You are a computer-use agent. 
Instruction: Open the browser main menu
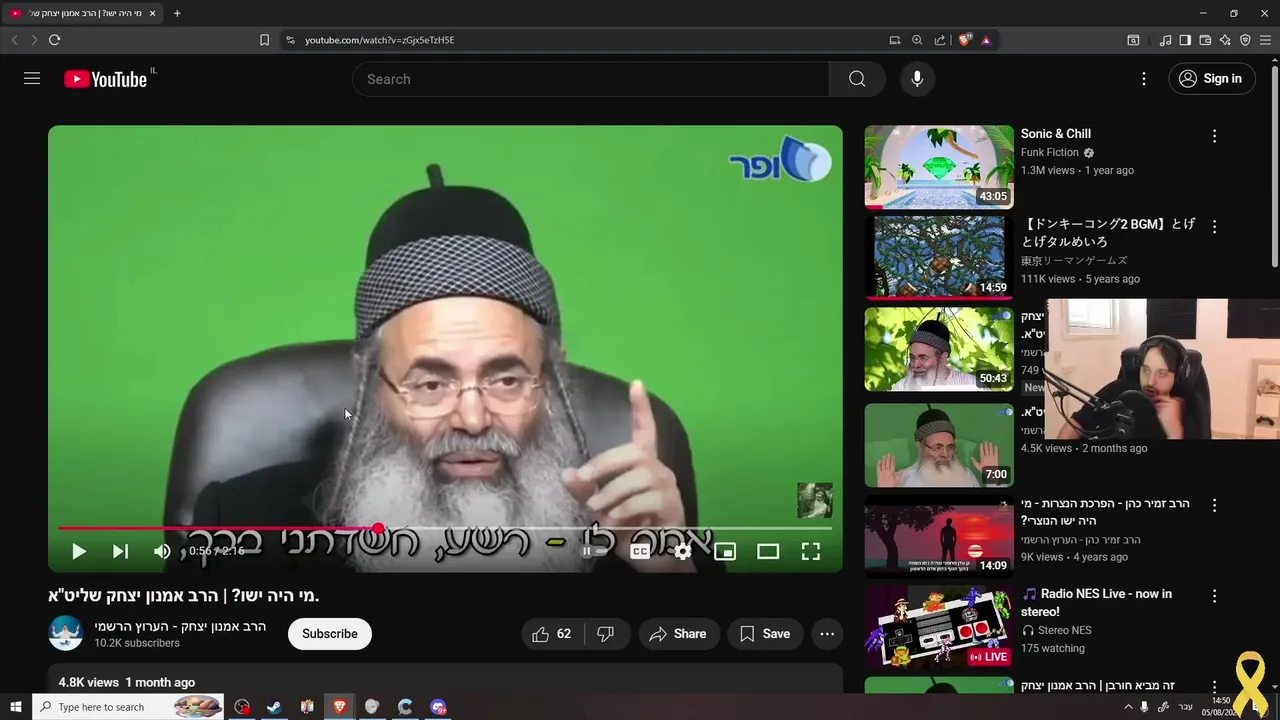1265,40
